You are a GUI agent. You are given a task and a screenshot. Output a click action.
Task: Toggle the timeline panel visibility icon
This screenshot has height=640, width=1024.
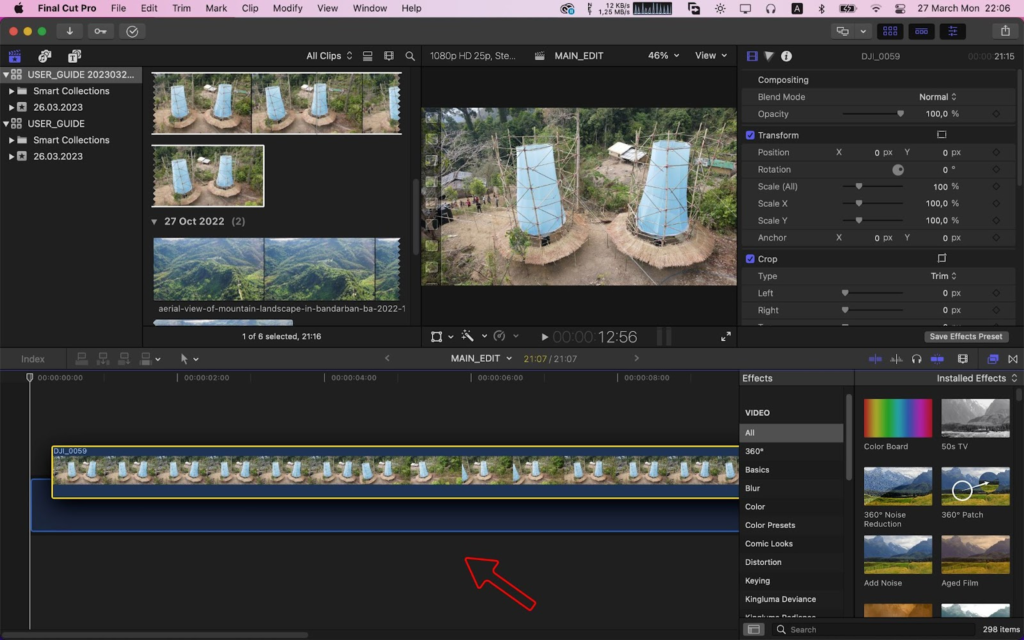pyautogui.click(x=921, y=31)
